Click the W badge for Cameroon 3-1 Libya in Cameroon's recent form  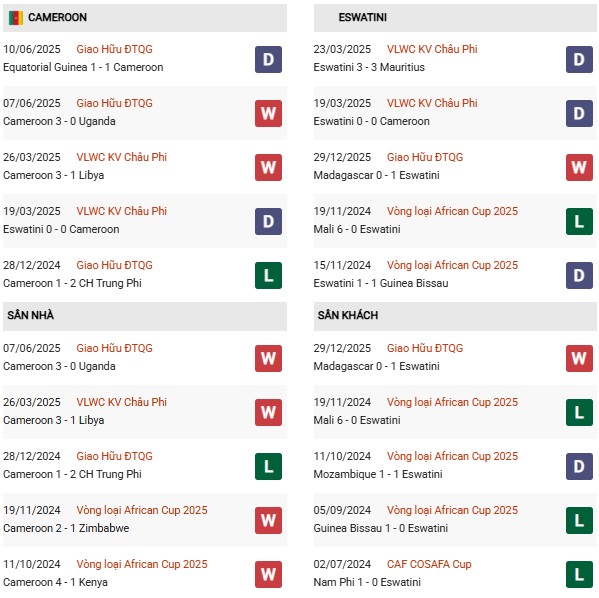click(268, 167)
